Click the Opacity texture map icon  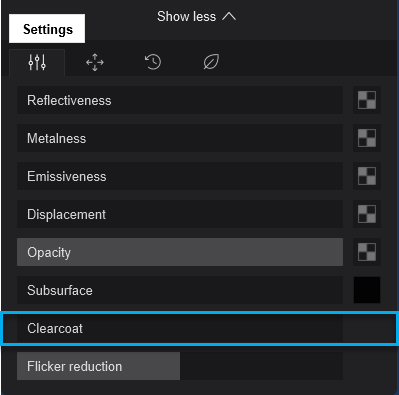(367, 252)
